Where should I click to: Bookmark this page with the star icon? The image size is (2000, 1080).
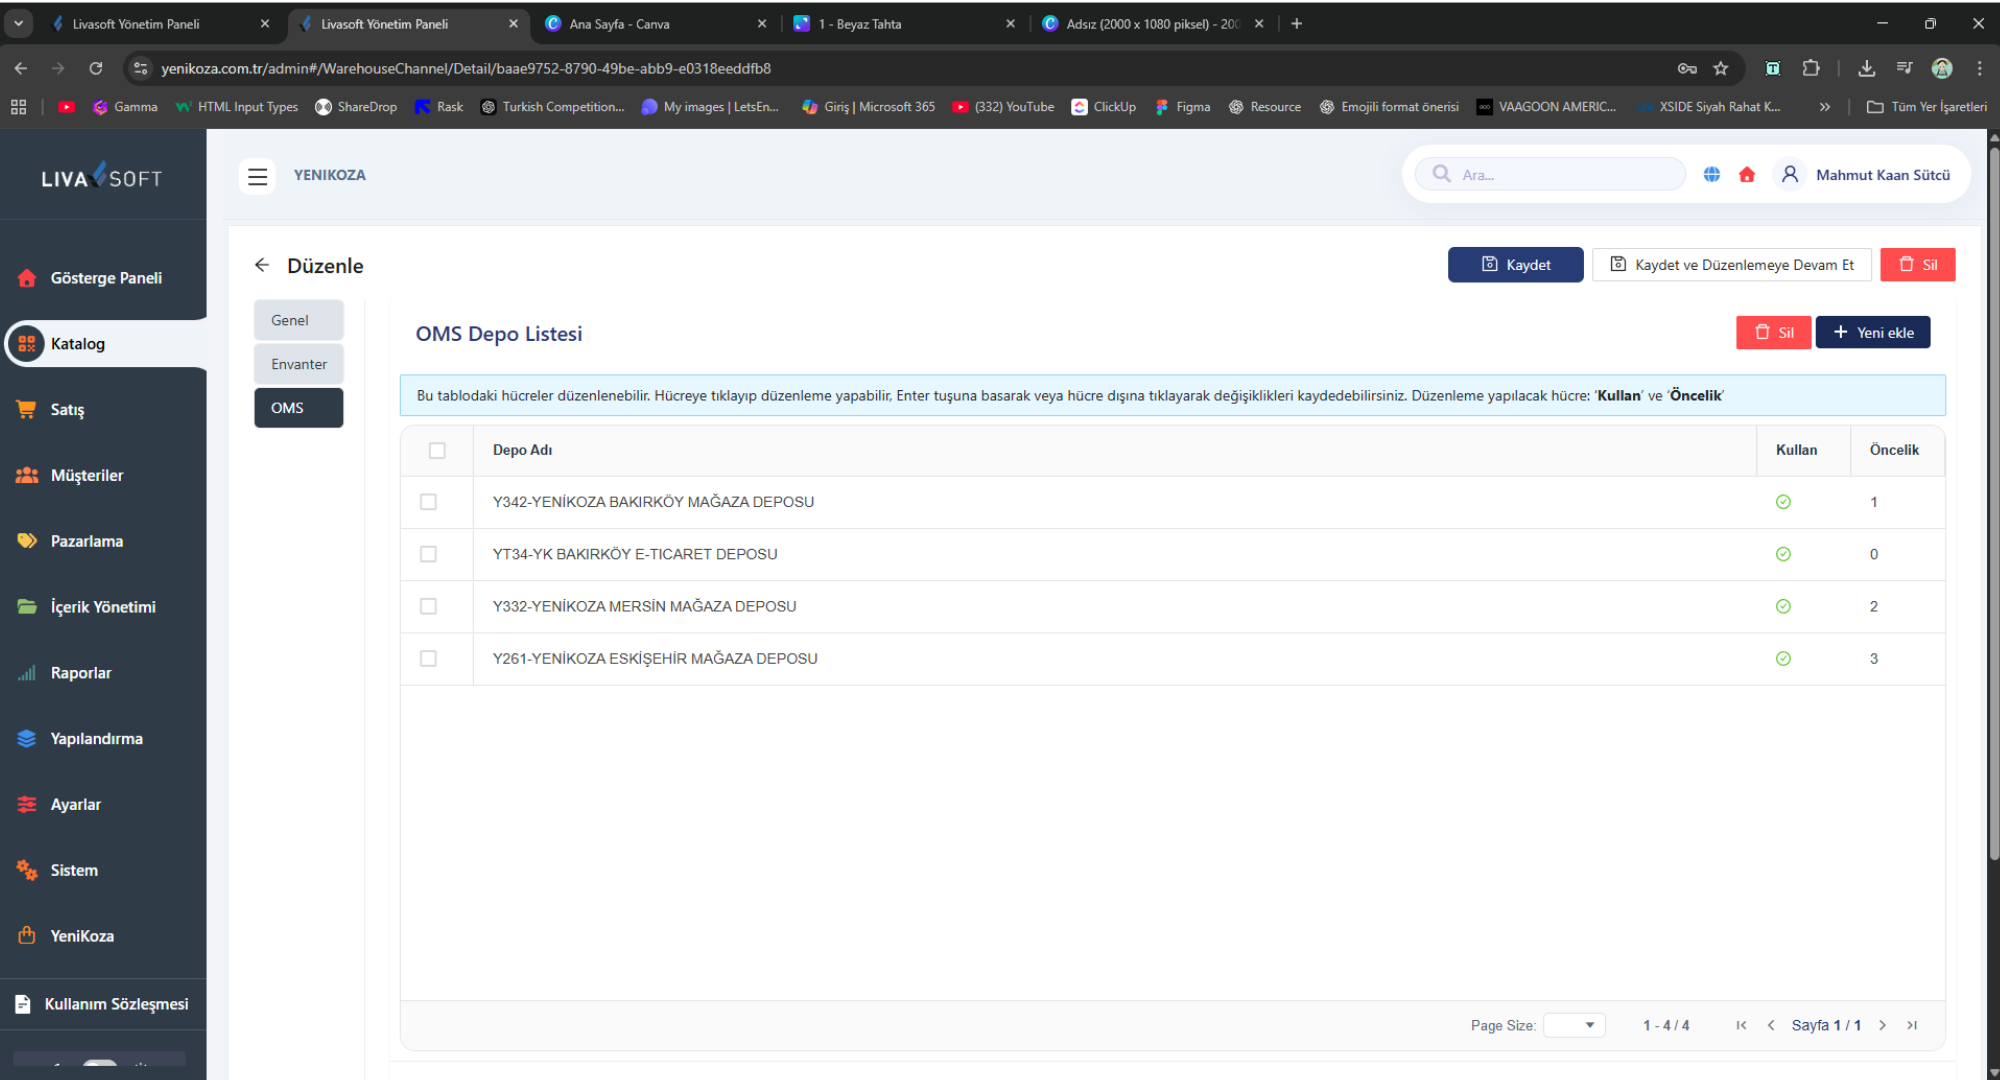point(1721,68)
